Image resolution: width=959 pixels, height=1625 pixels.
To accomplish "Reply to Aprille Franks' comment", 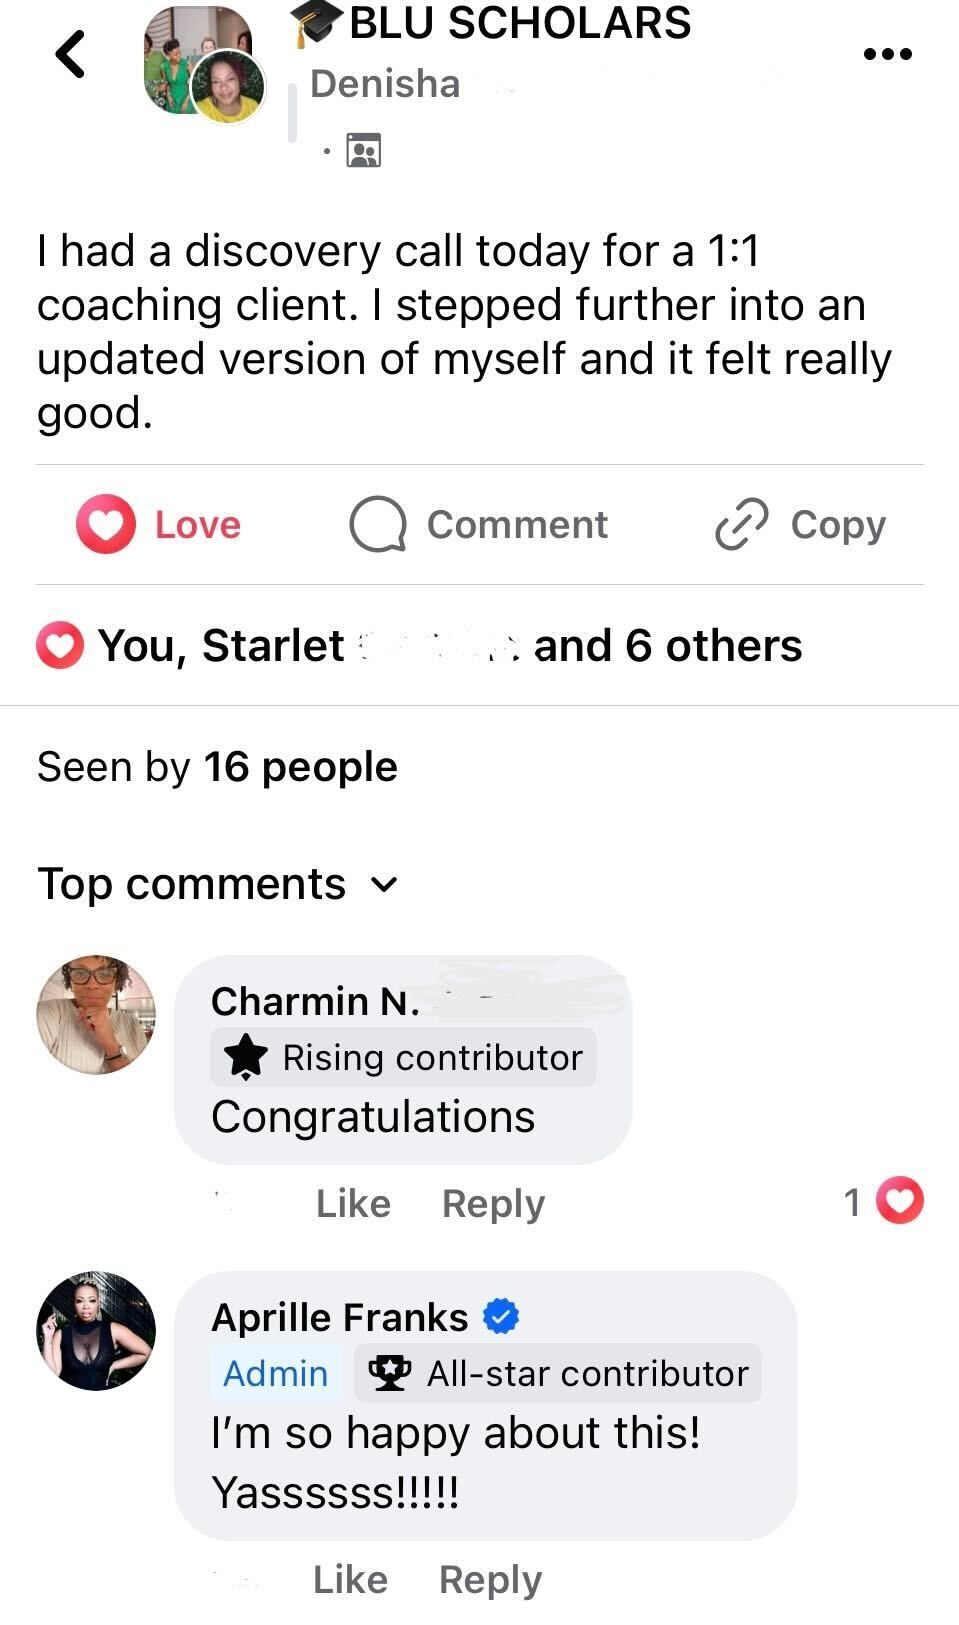I will pyautogui.click(x=490, y=1579).
